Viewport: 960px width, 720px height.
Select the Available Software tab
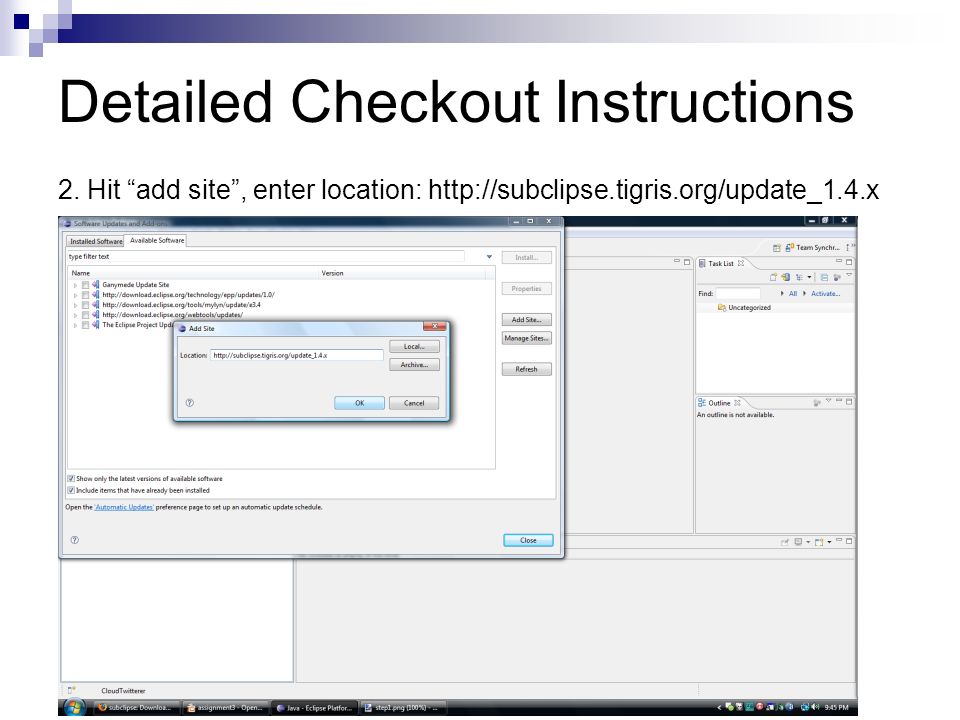click(x=157, y=241)
